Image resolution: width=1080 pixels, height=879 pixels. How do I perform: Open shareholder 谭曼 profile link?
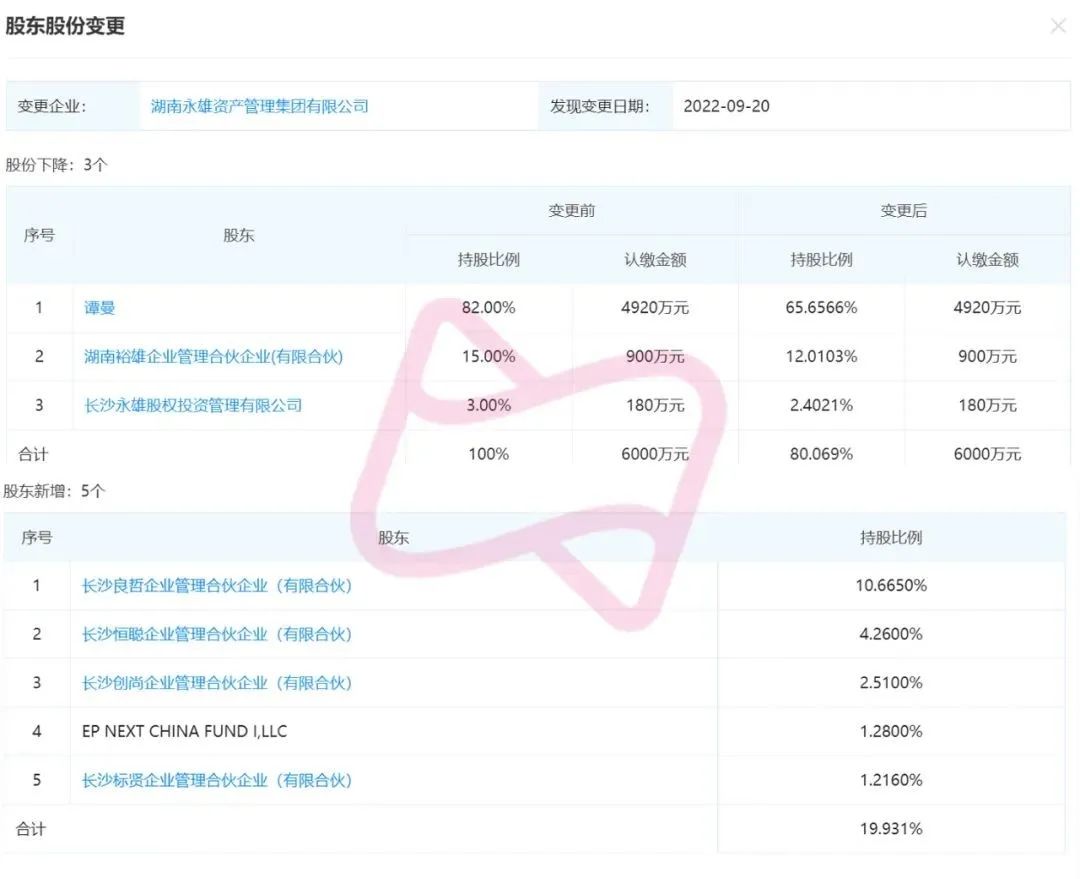(x=99, y=308)
